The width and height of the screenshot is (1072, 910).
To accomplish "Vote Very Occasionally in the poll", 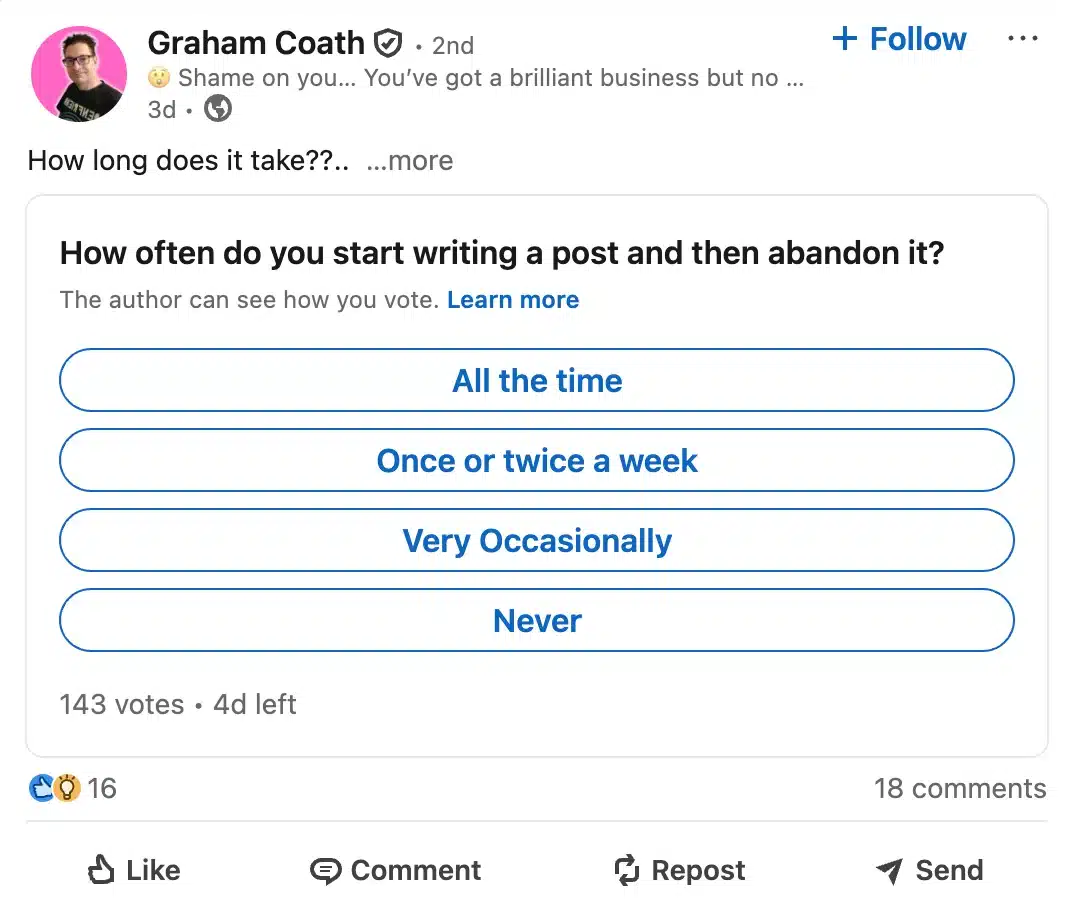I will click(x=536, y=540).
